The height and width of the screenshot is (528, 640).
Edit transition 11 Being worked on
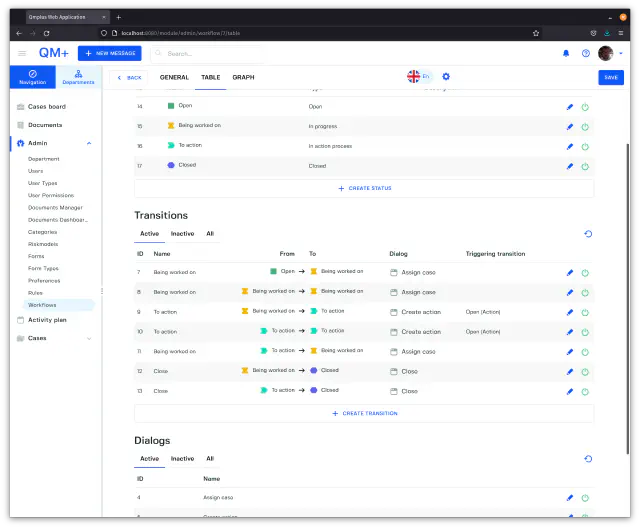(x=570, y=352)
